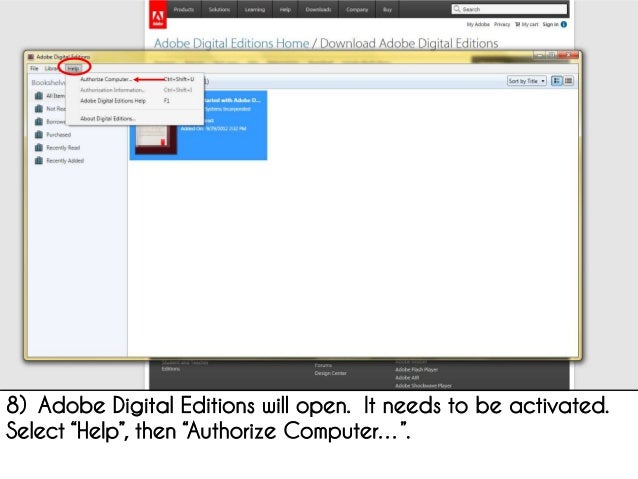Open the File menu
The image size is (638, 479).
click(x=34, y=68)
